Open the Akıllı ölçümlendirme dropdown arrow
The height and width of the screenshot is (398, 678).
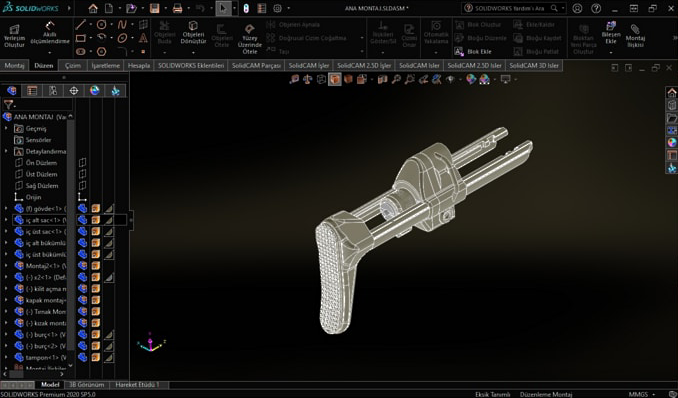coord(50,52)
